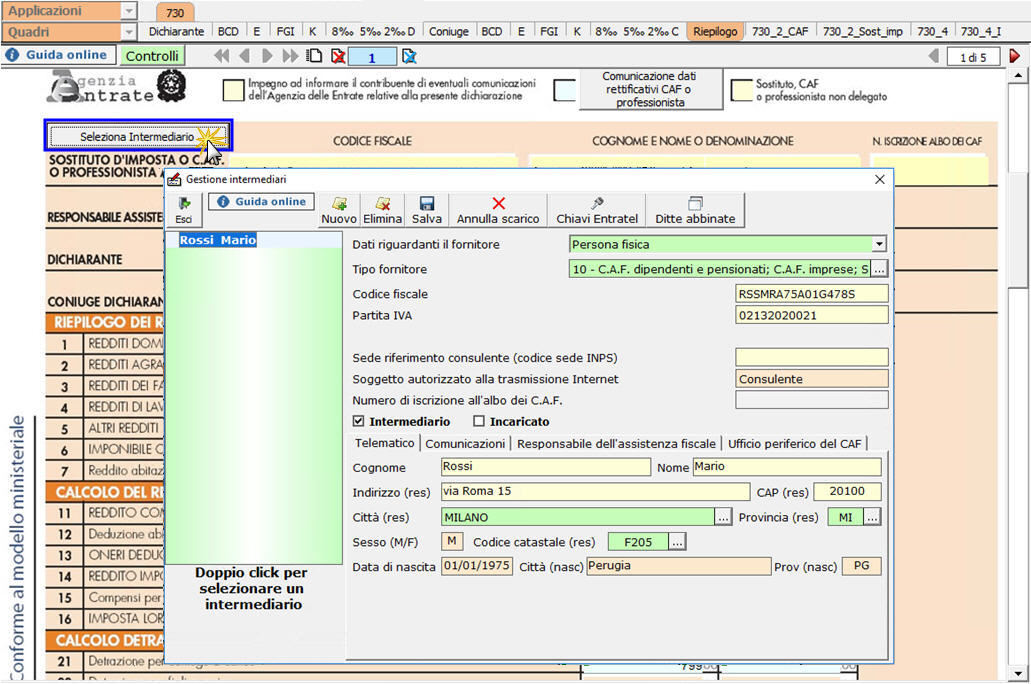Check box beside Comunicazione dati rettificativi
The width and height of the screenshot is (1031, 684).
tap(565, 90)
